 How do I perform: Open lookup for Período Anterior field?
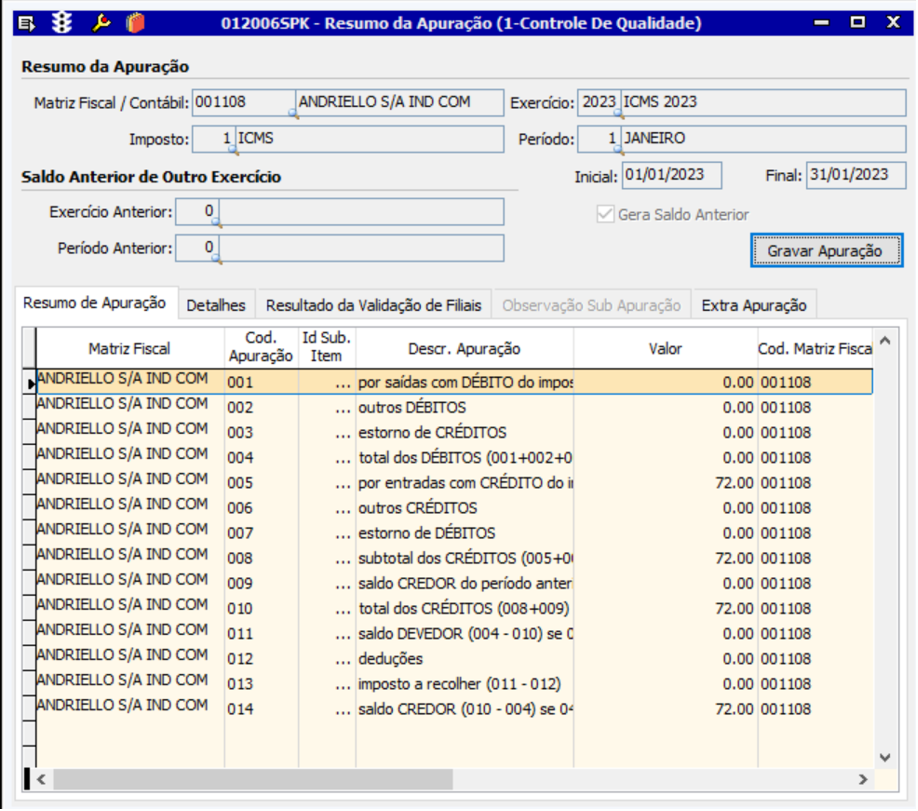point(217,259)
